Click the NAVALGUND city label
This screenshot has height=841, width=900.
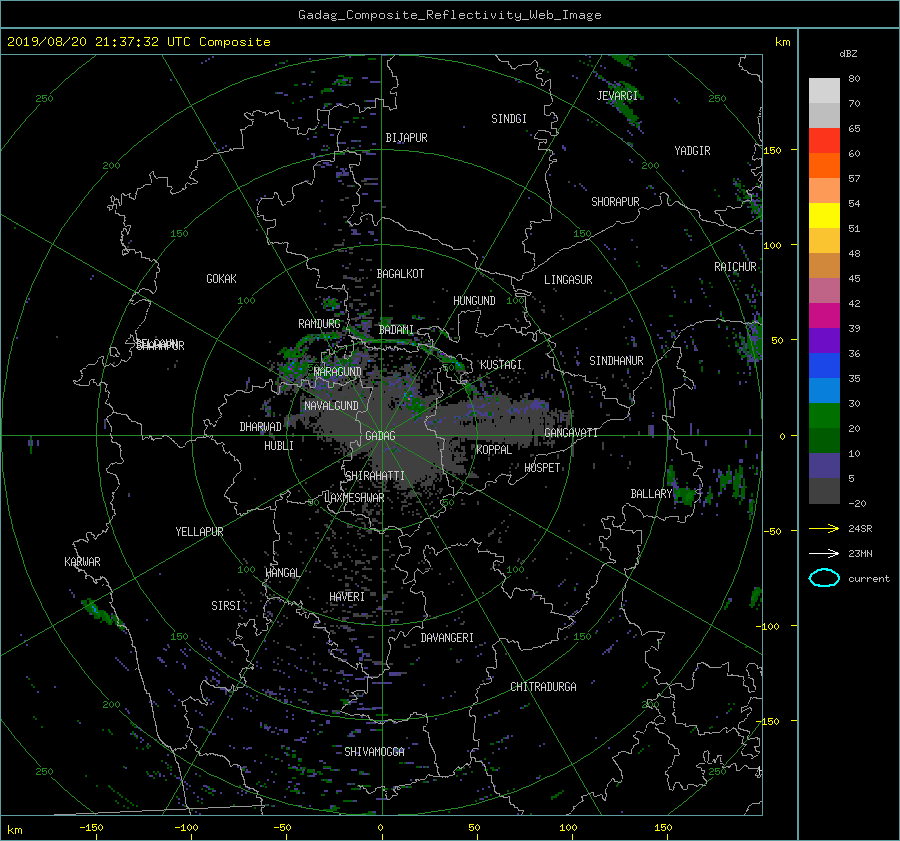331,406
